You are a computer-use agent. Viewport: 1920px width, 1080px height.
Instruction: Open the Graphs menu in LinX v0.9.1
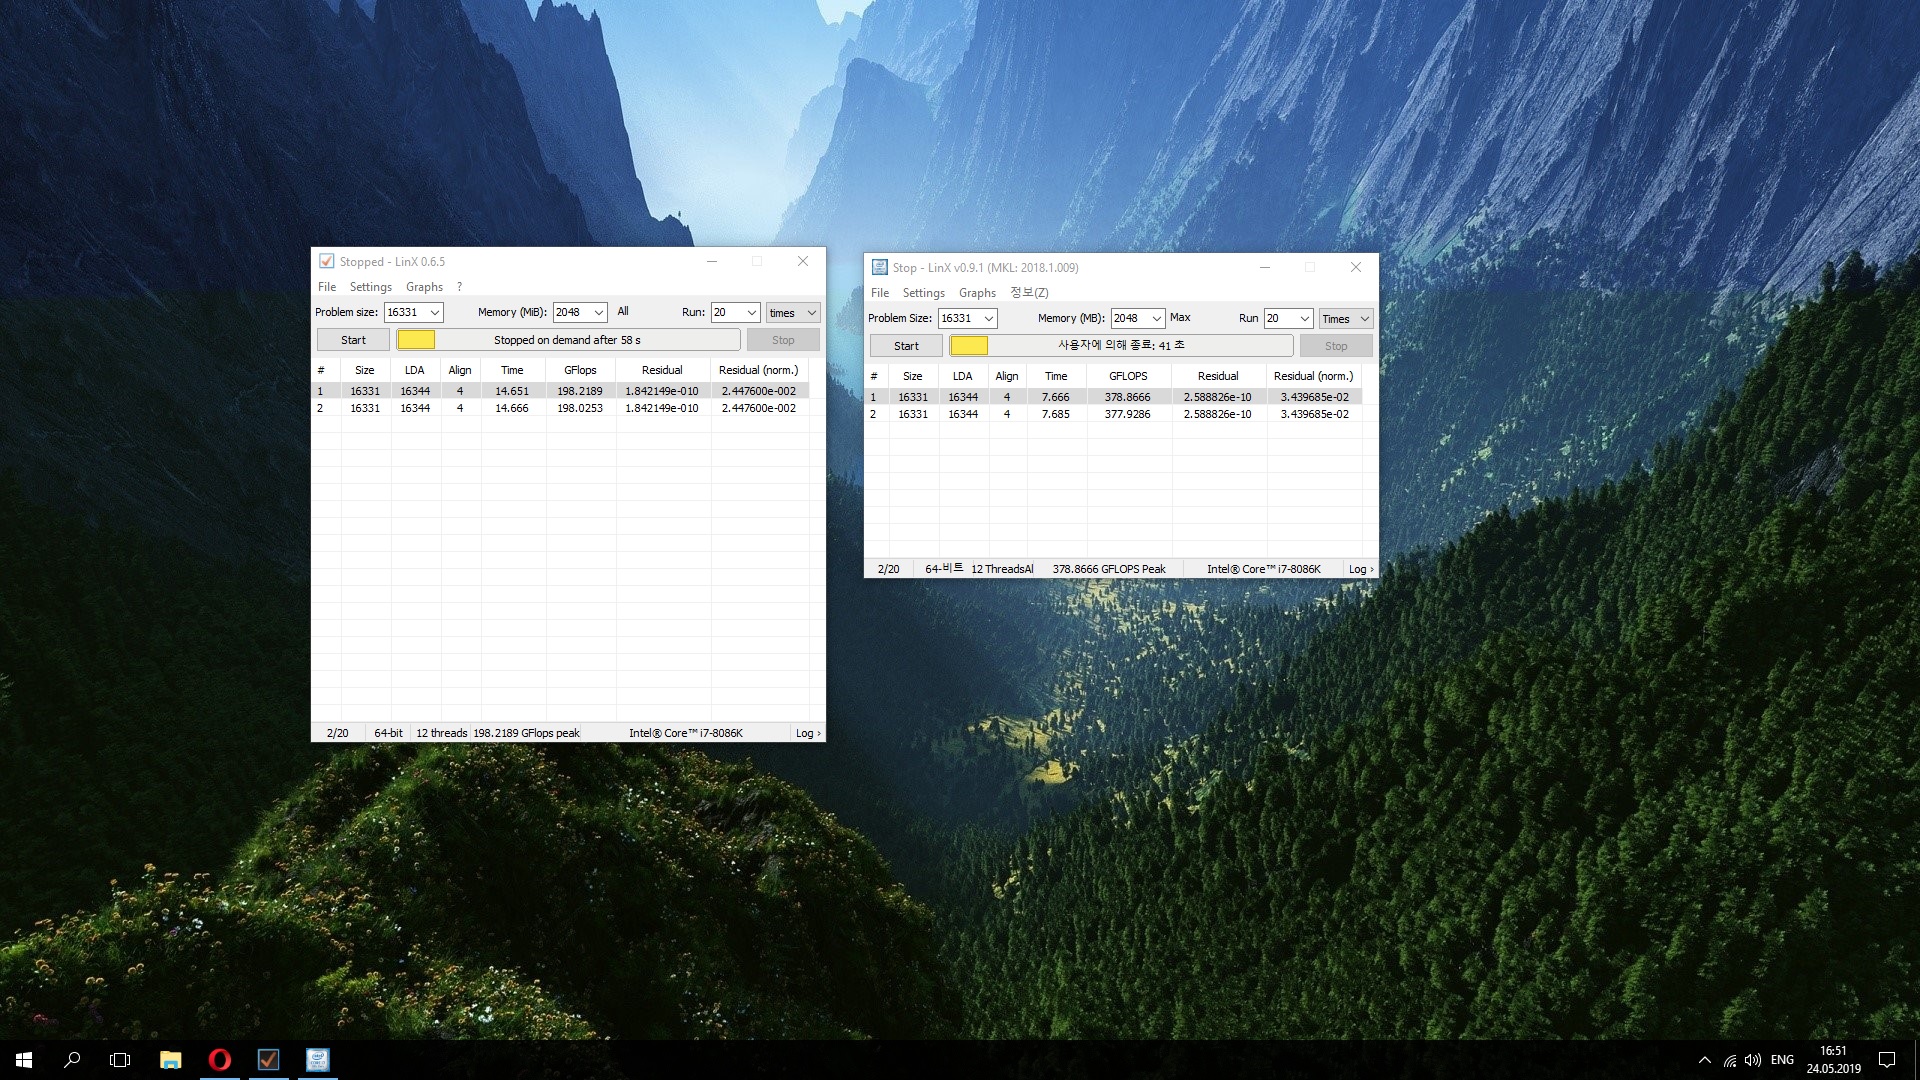coord(976,293)
